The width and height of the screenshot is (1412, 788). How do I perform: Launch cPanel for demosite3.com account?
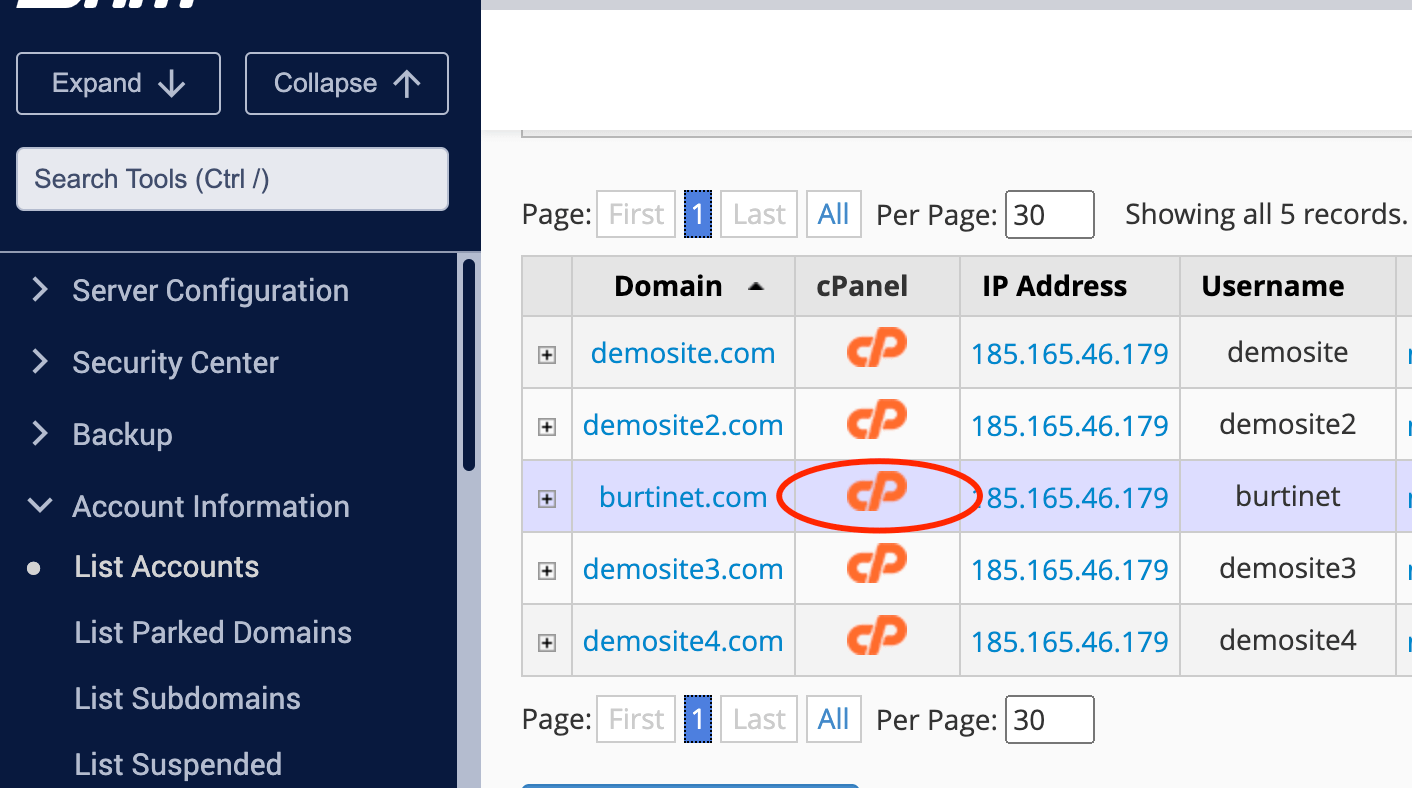(x=876, y=566)
